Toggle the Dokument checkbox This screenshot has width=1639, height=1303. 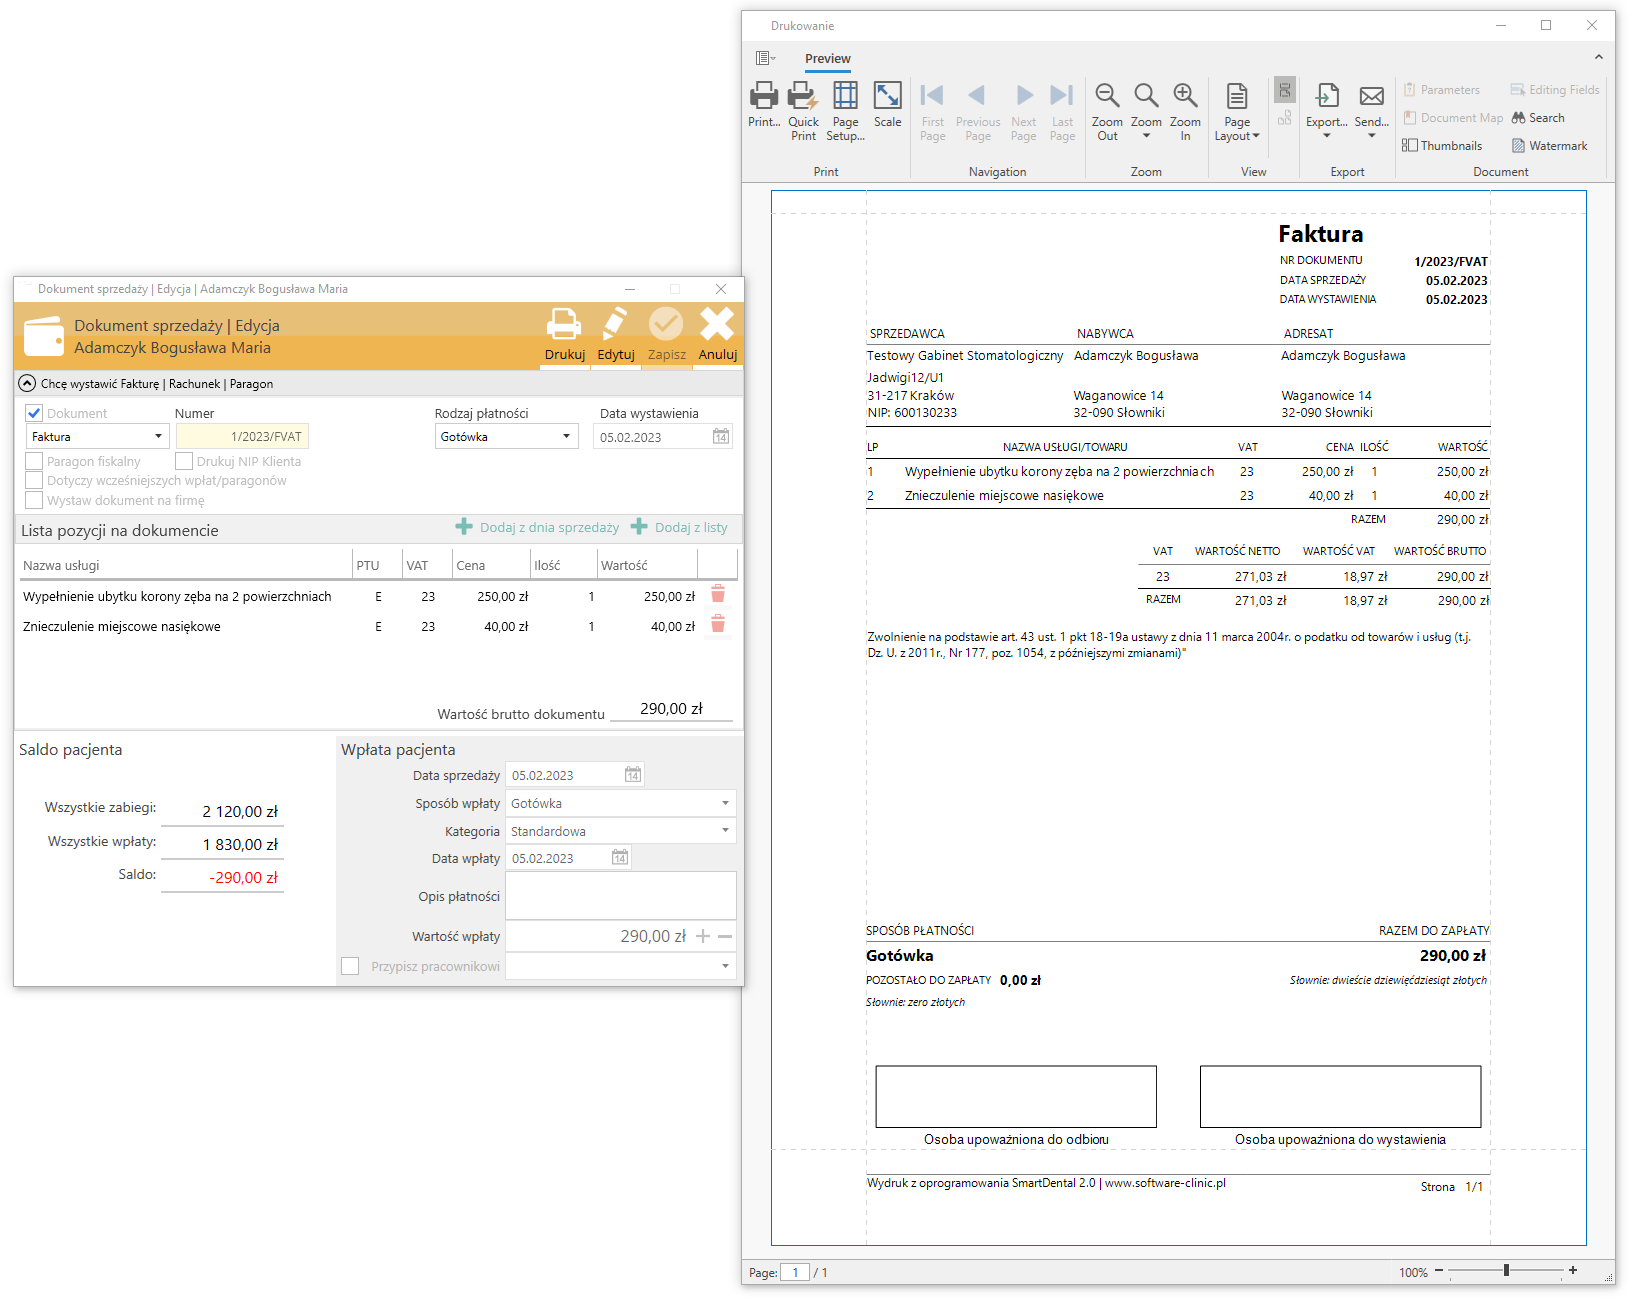tap(34, 413)
